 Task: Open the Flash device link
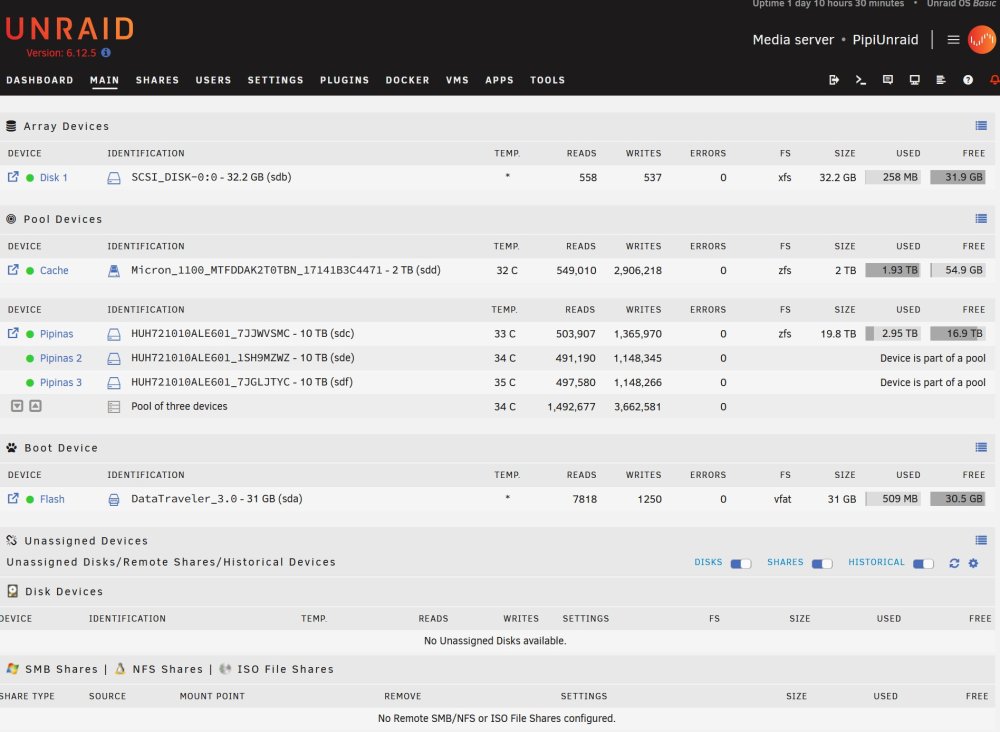(52, 499)
